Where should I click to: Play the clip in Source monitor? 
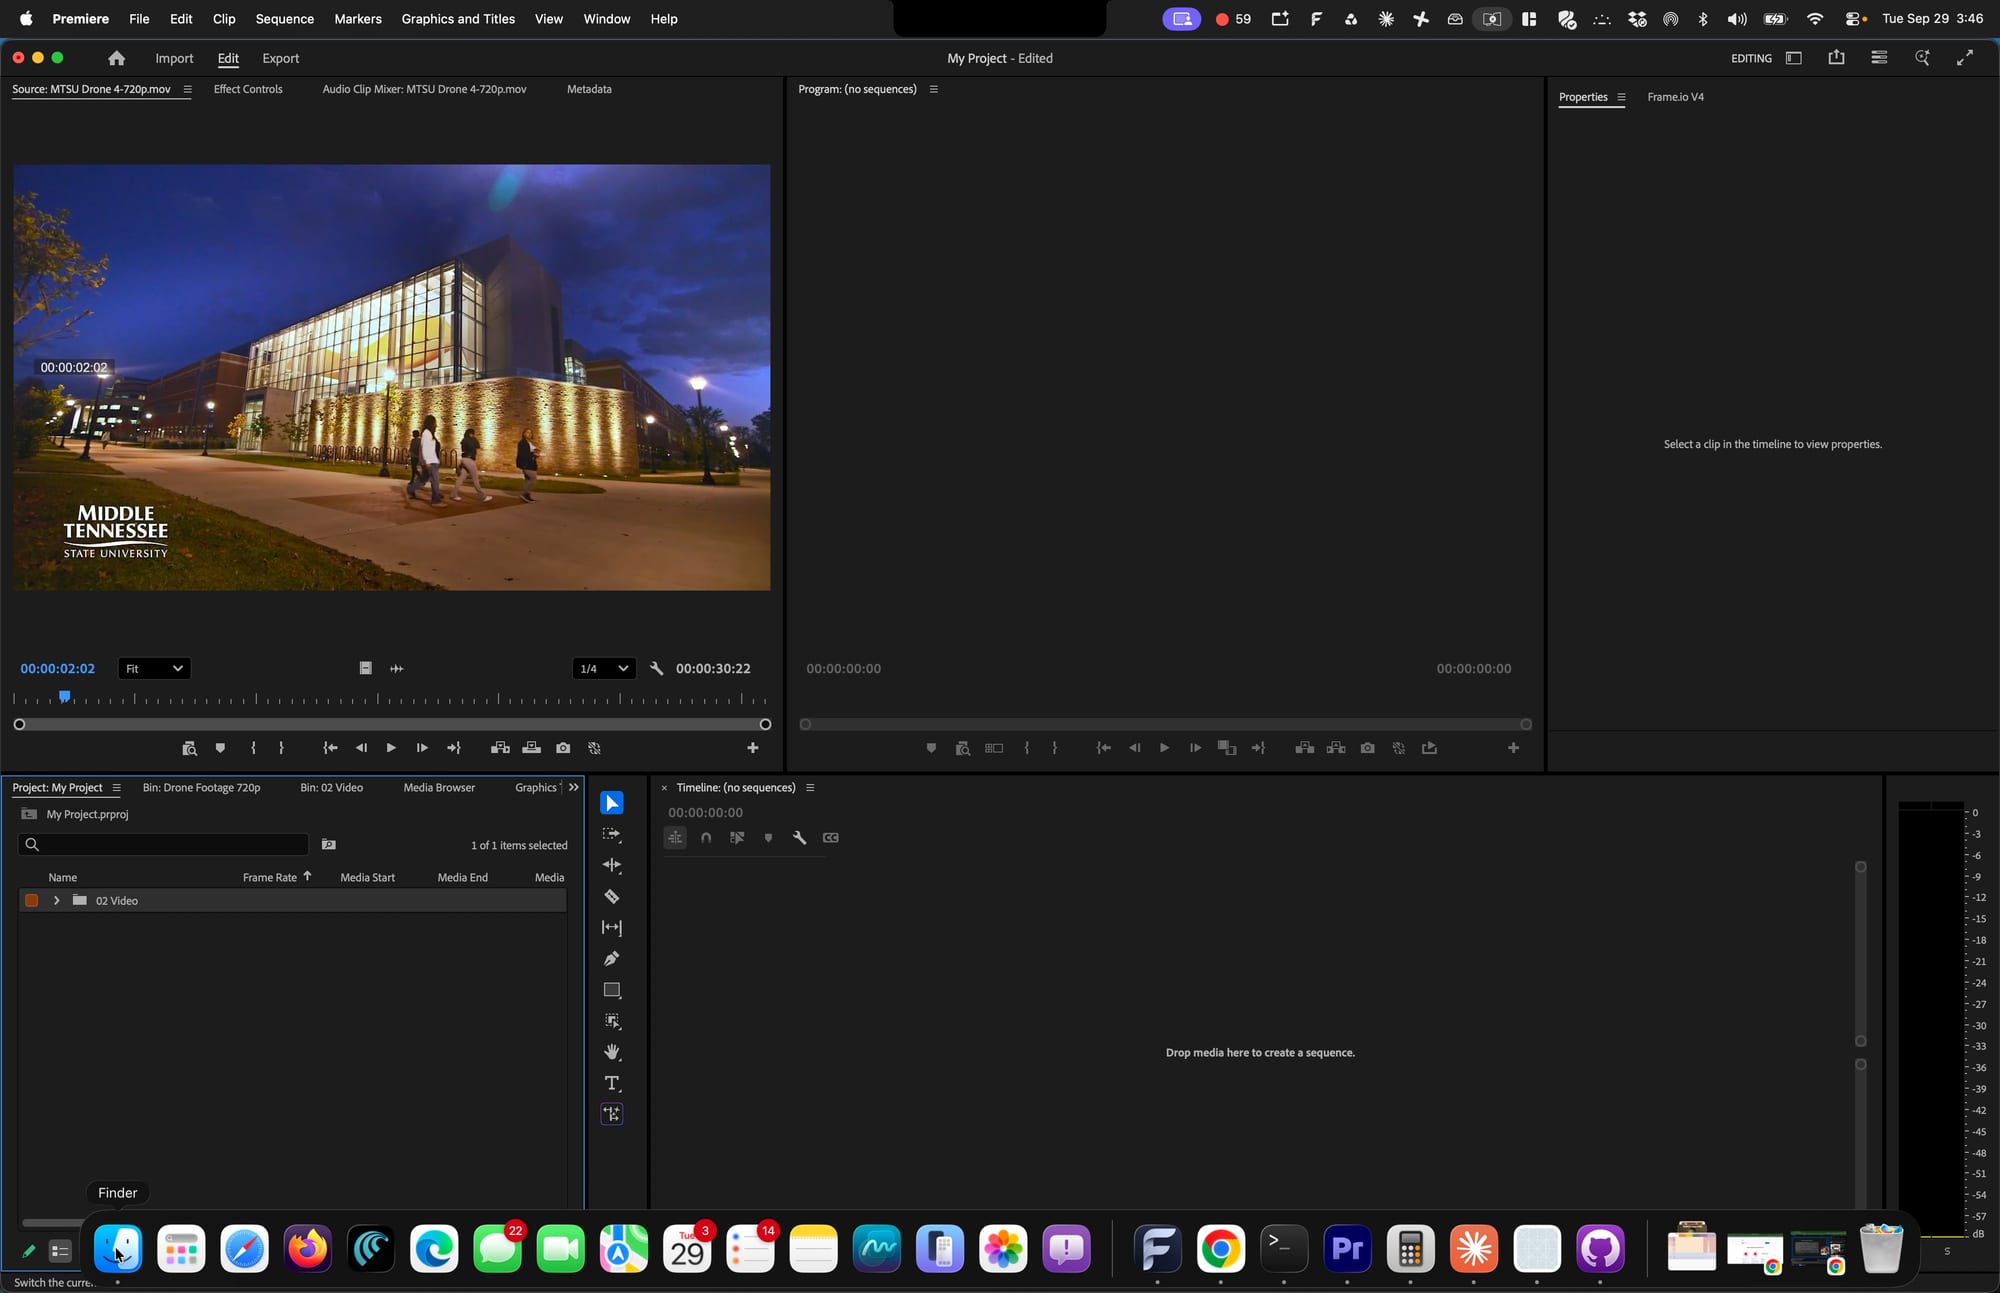click(x=391, y=748)
